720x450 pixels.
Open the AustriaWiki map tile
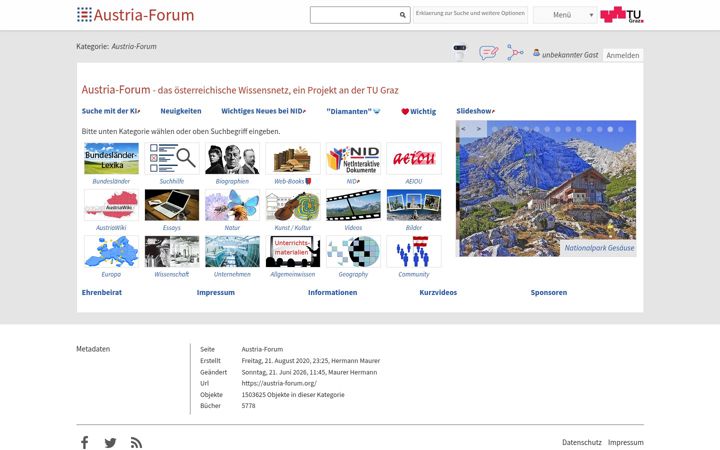(111, 205)
